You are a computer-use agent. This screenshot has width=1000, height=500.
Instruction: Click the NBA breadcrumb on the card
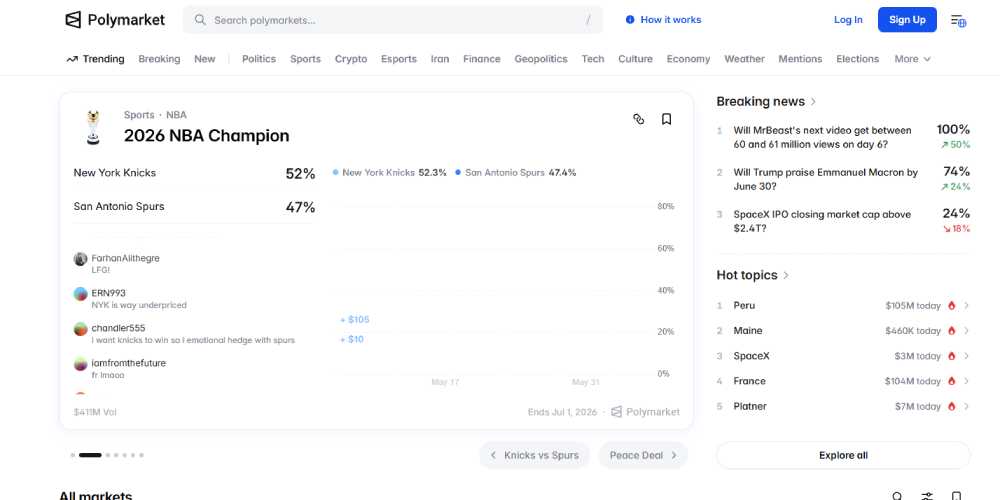coord(177,115)
